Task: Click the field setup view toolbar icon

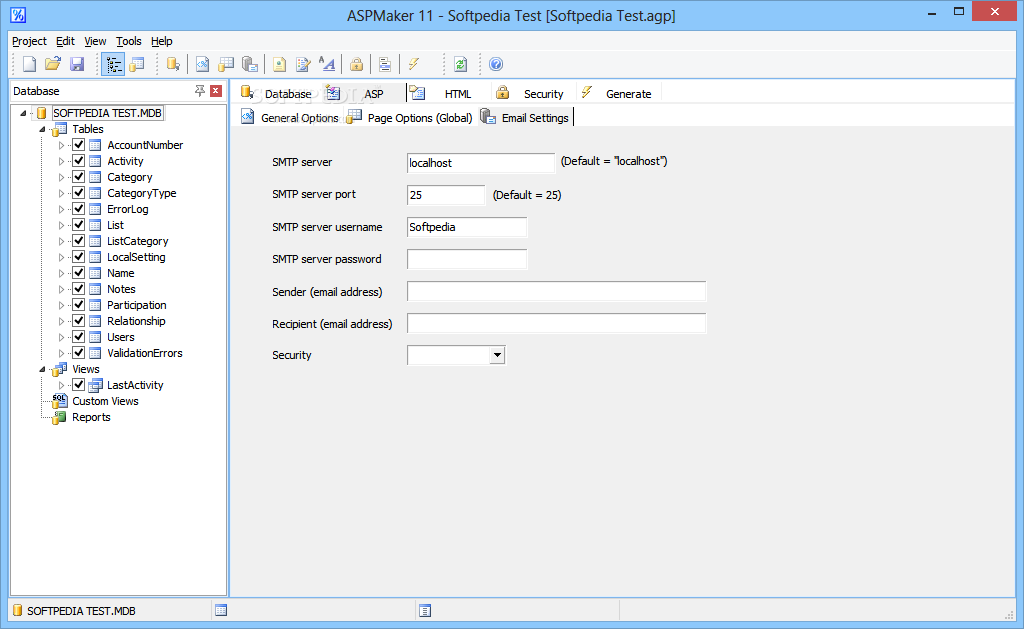Action: coord(136,64)
